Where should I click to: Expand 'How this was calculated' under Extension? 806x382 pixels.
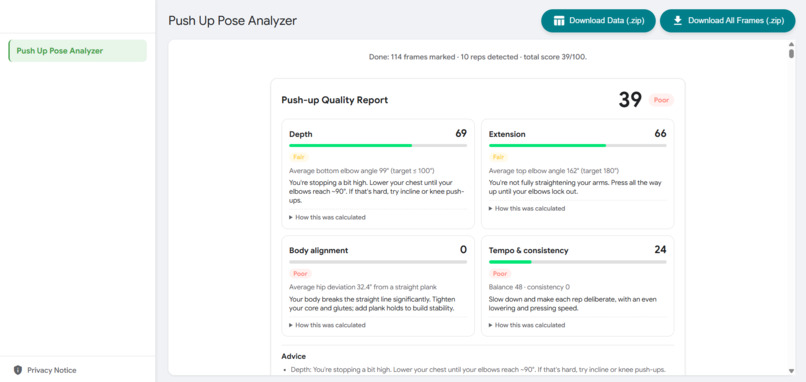coord(527,208)
